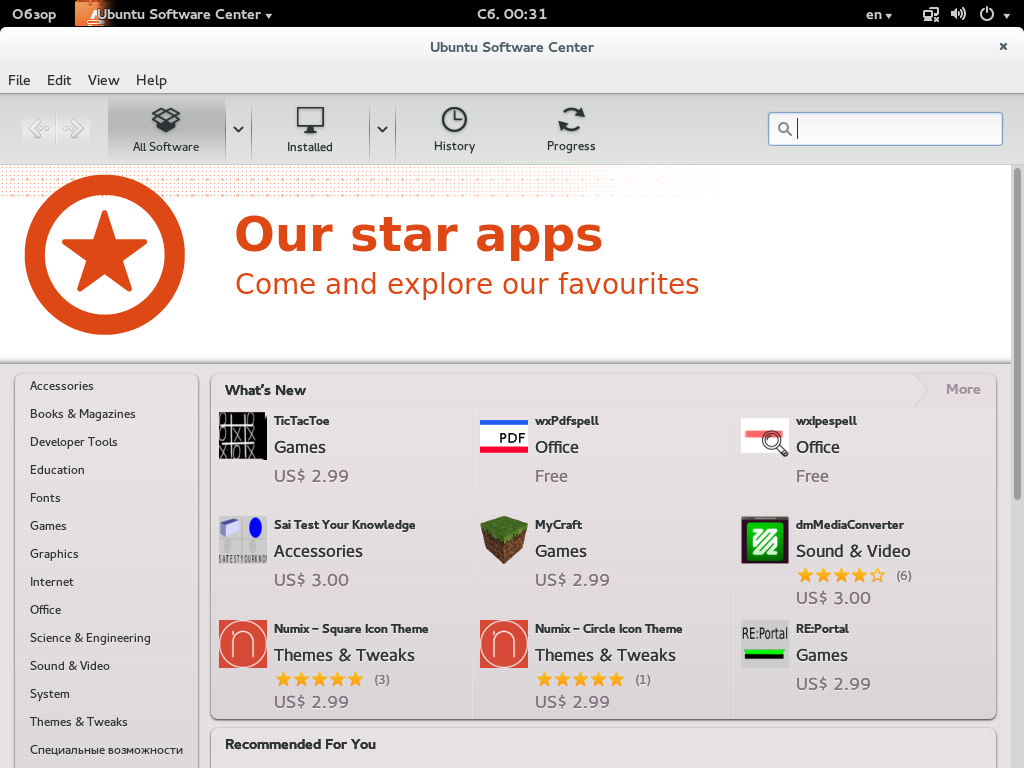
Task: Click the volume speaker icon
Action: click(958, 14)
